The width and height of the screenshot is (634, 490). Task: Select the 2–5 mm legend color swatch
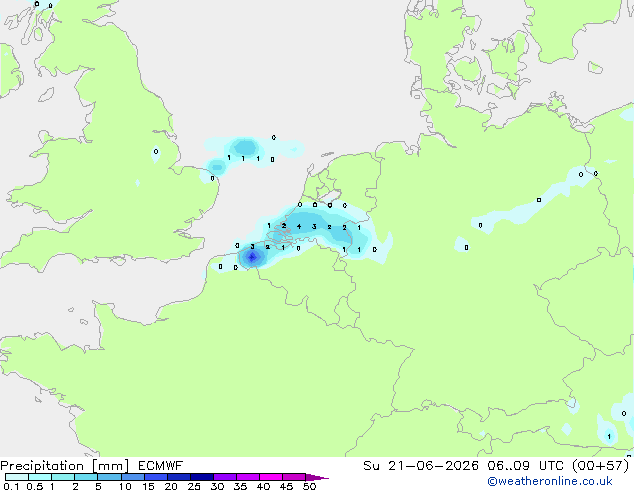(x=86, y=477)
